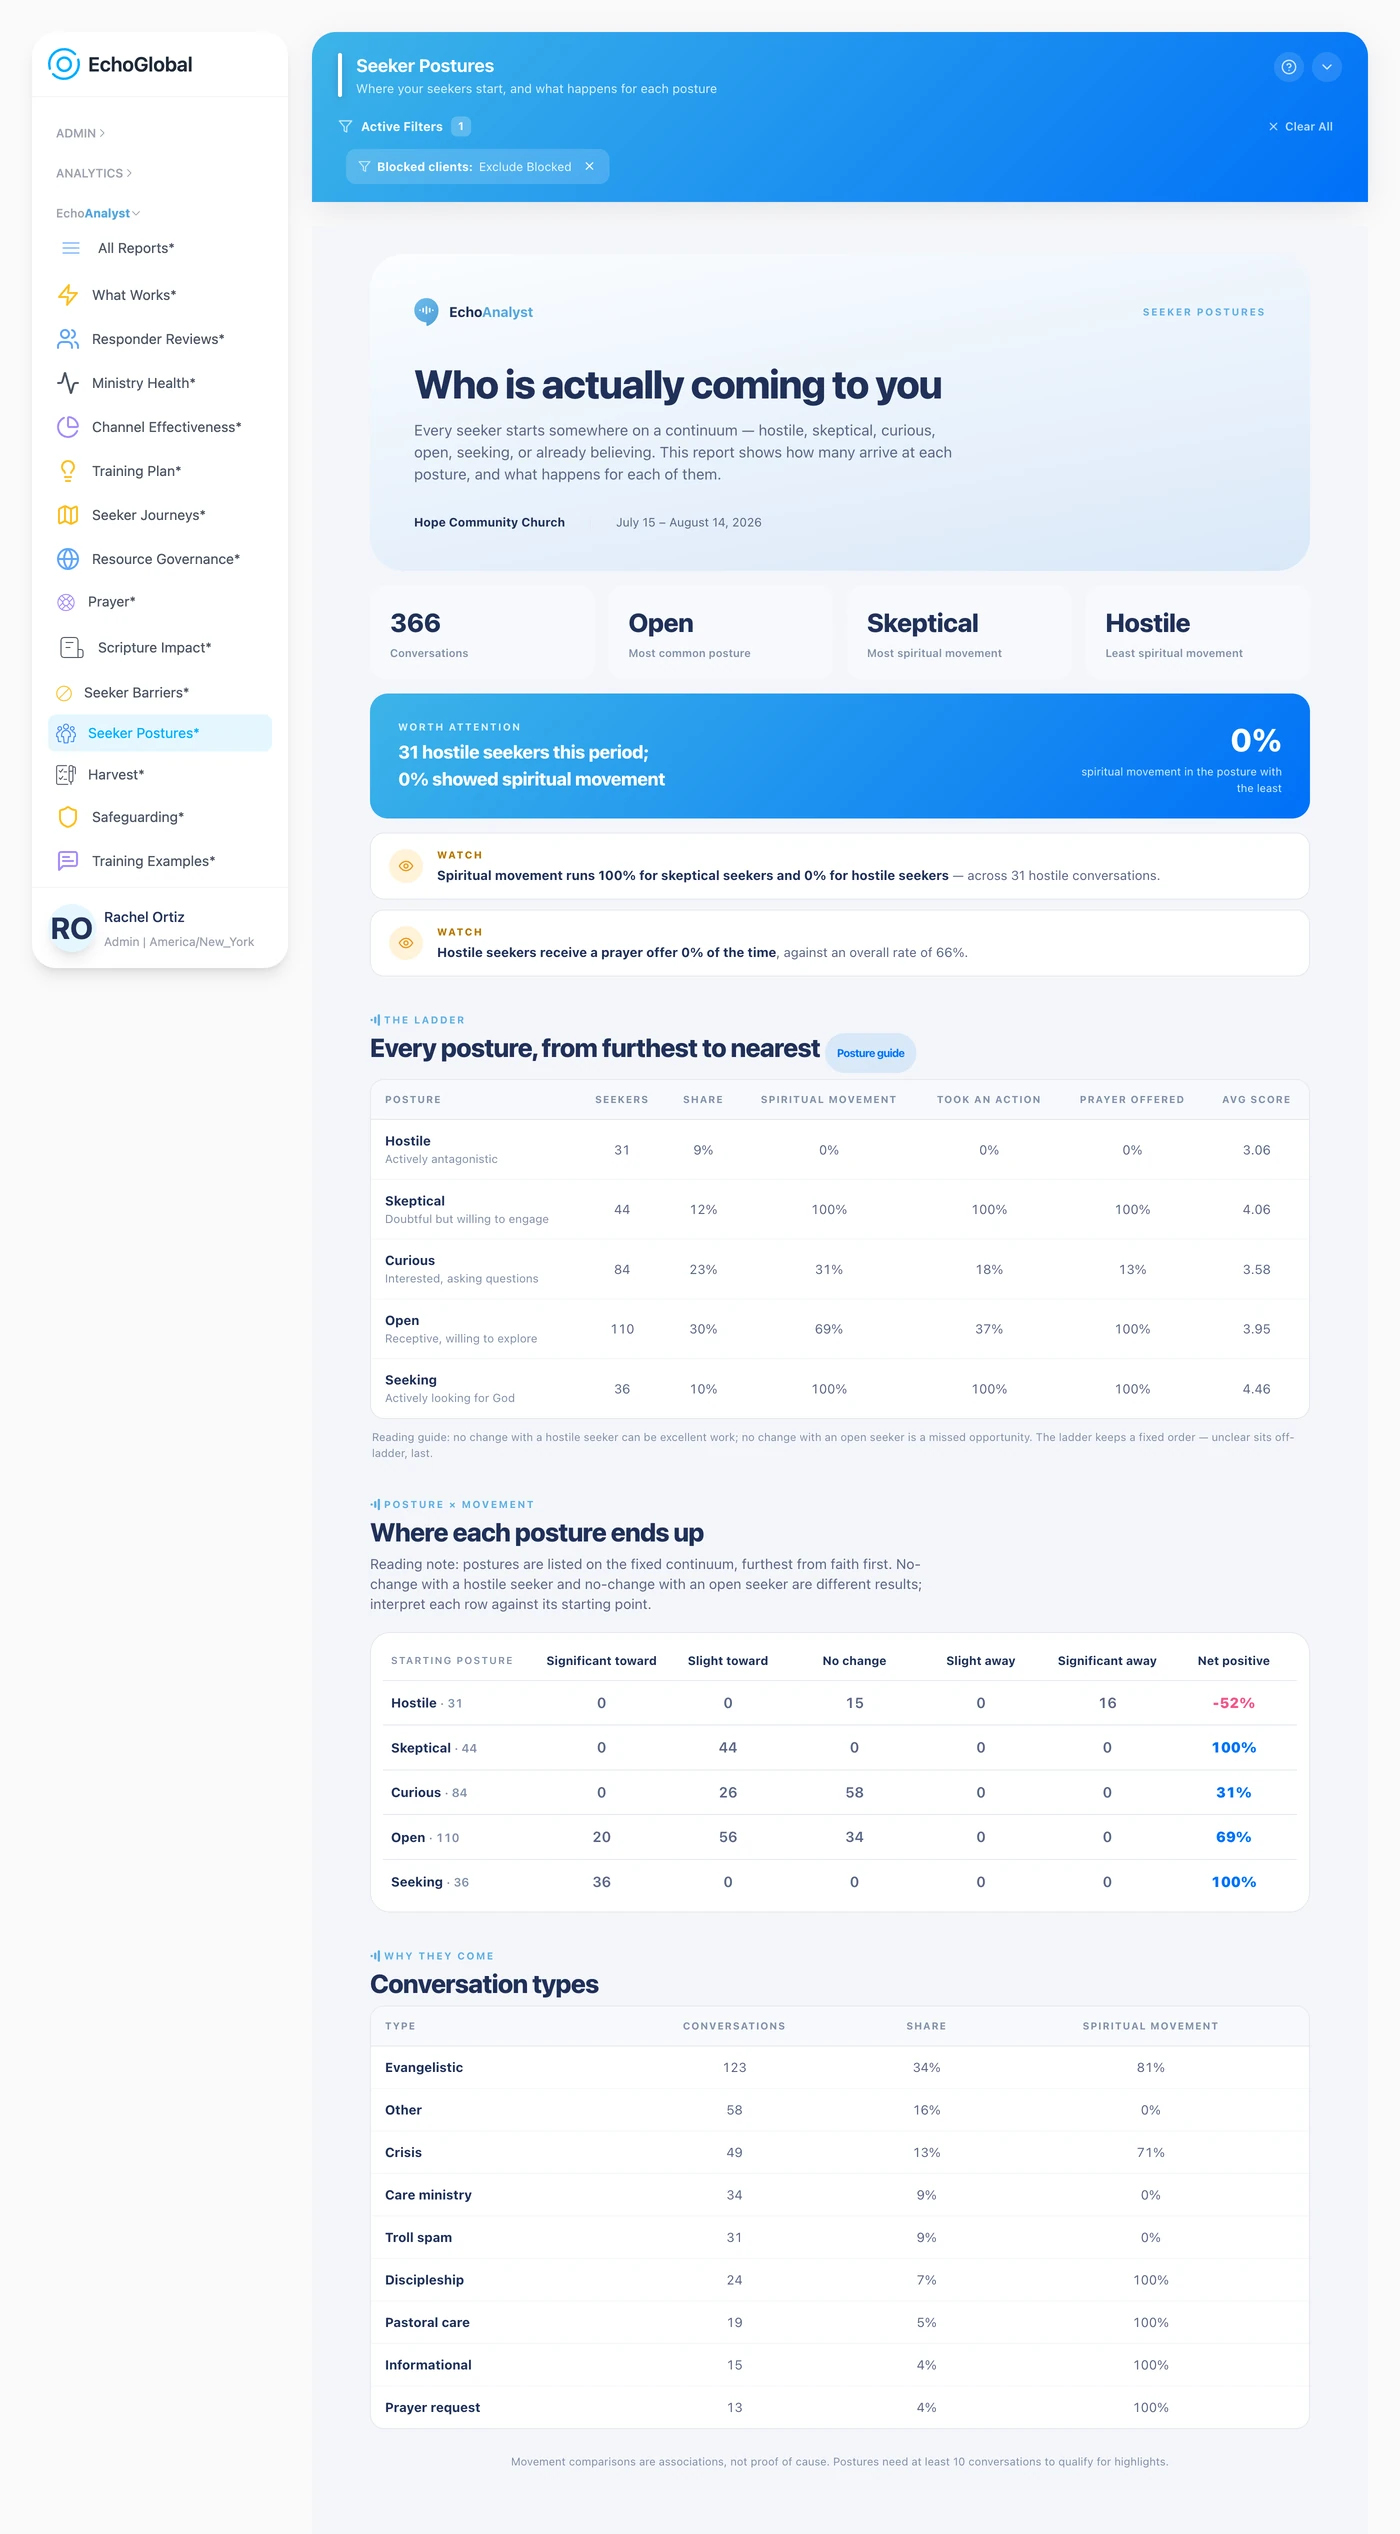Open the help question-mark icon
Screen dimensions: 1400x2534
pyautogui.click(x=1289, y=67)
